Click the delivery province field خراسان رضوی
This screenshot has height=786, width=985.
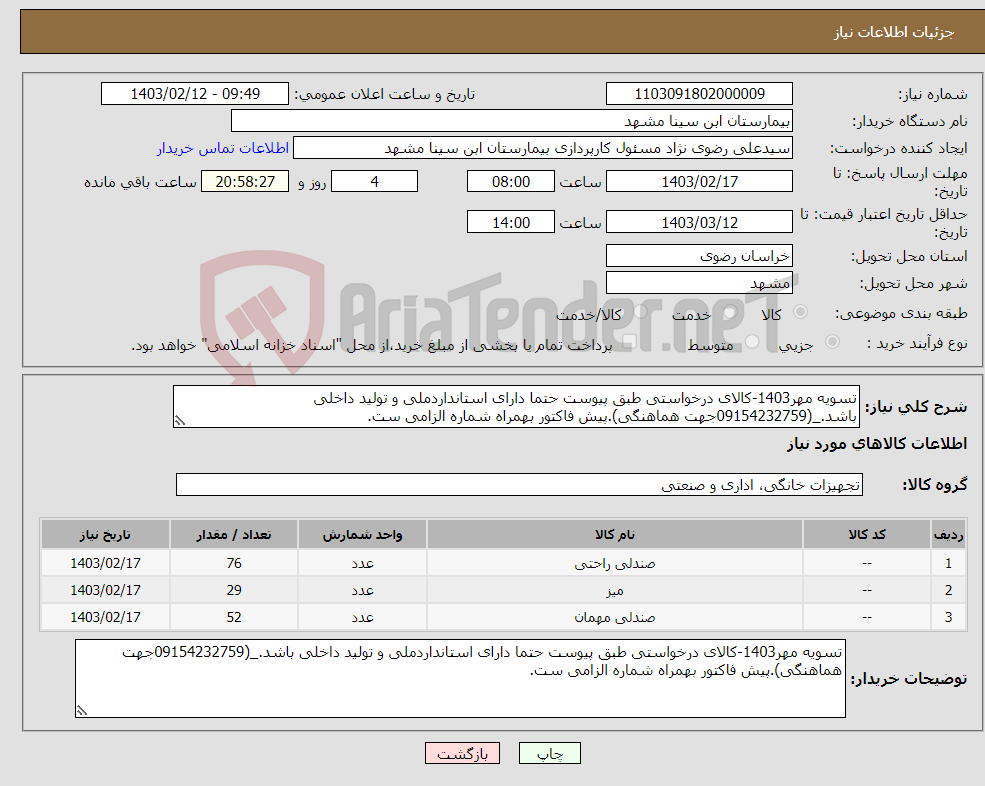pyautogui.click(x=699, y=256)
